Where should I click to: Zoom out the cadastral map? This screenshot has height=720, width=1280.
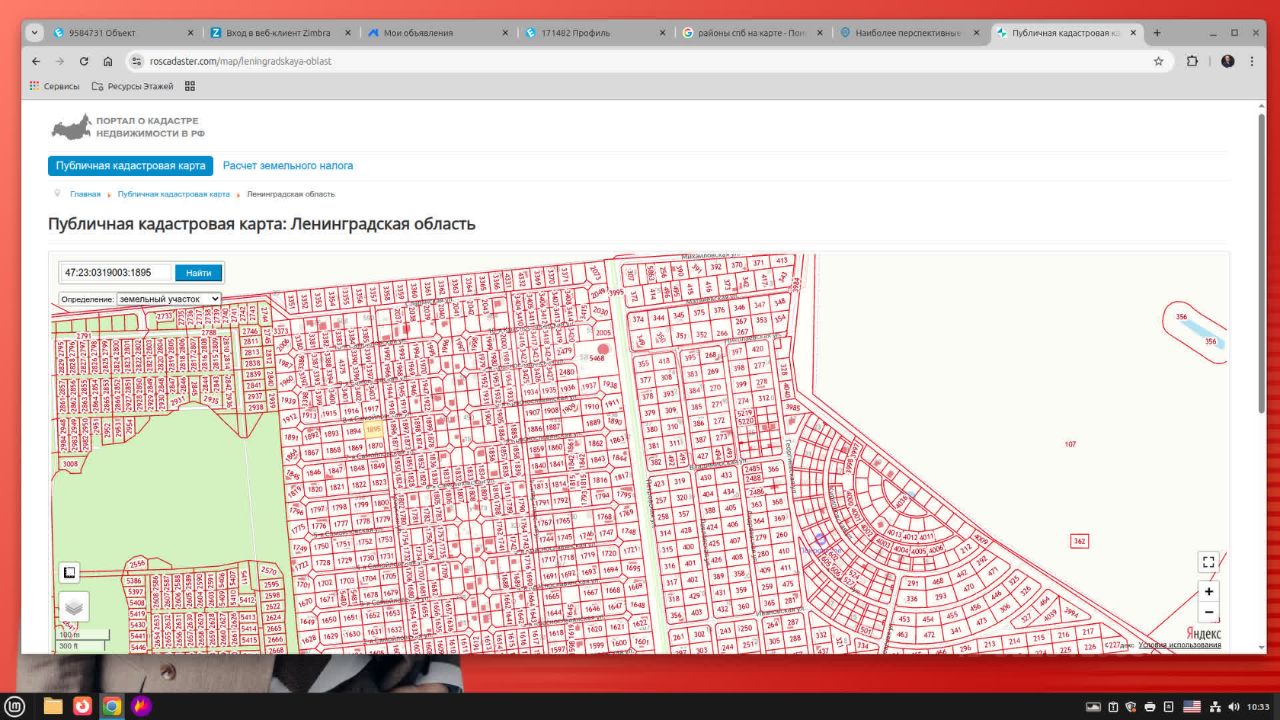click(1209, 612)
